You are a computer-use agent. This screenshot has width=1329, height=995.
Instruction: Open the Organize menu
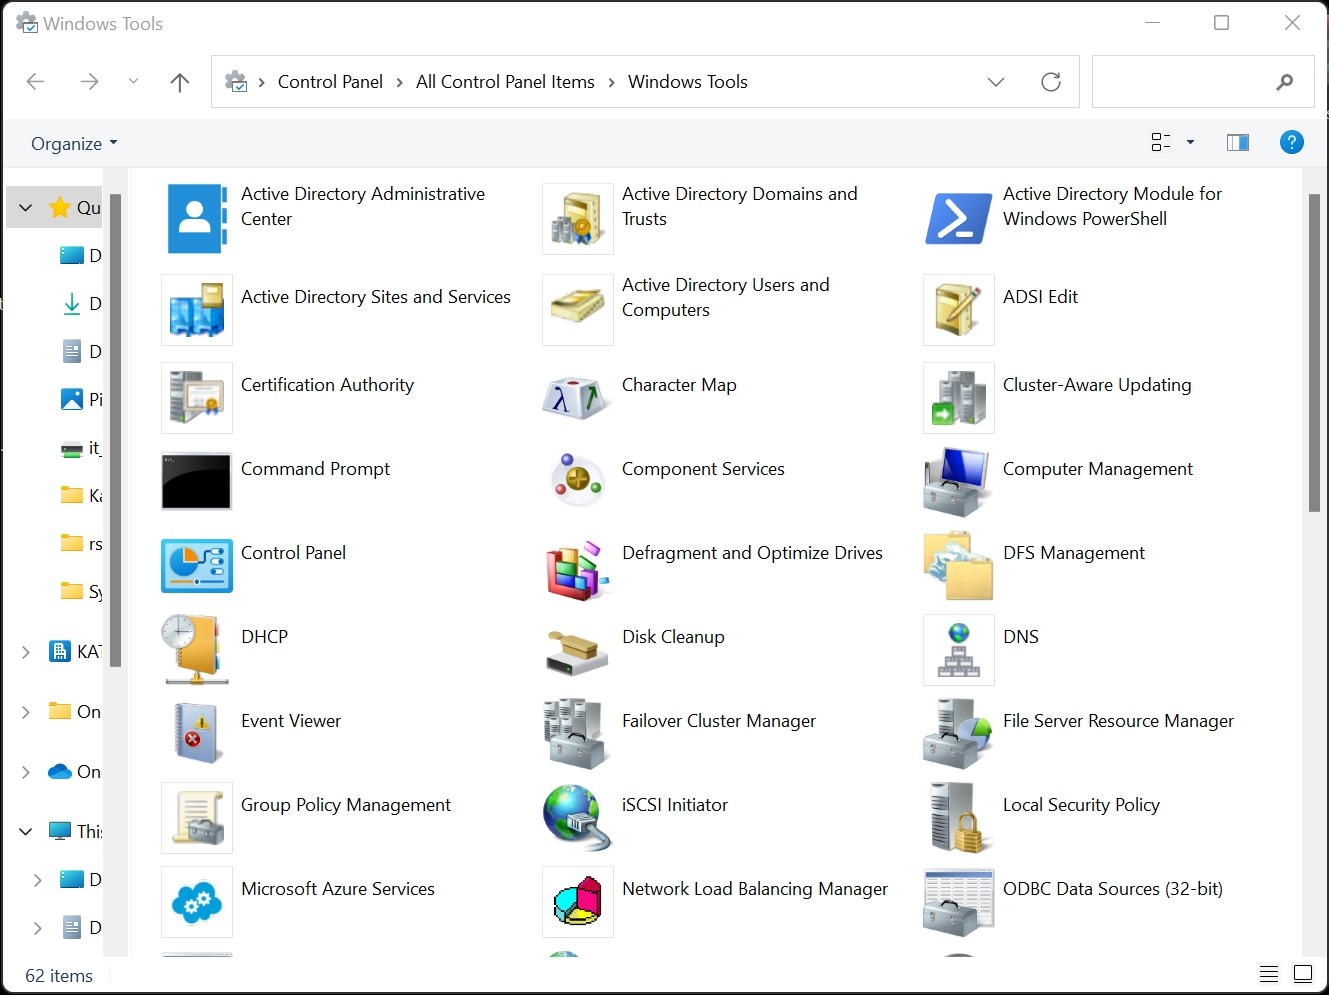point(74,143)
